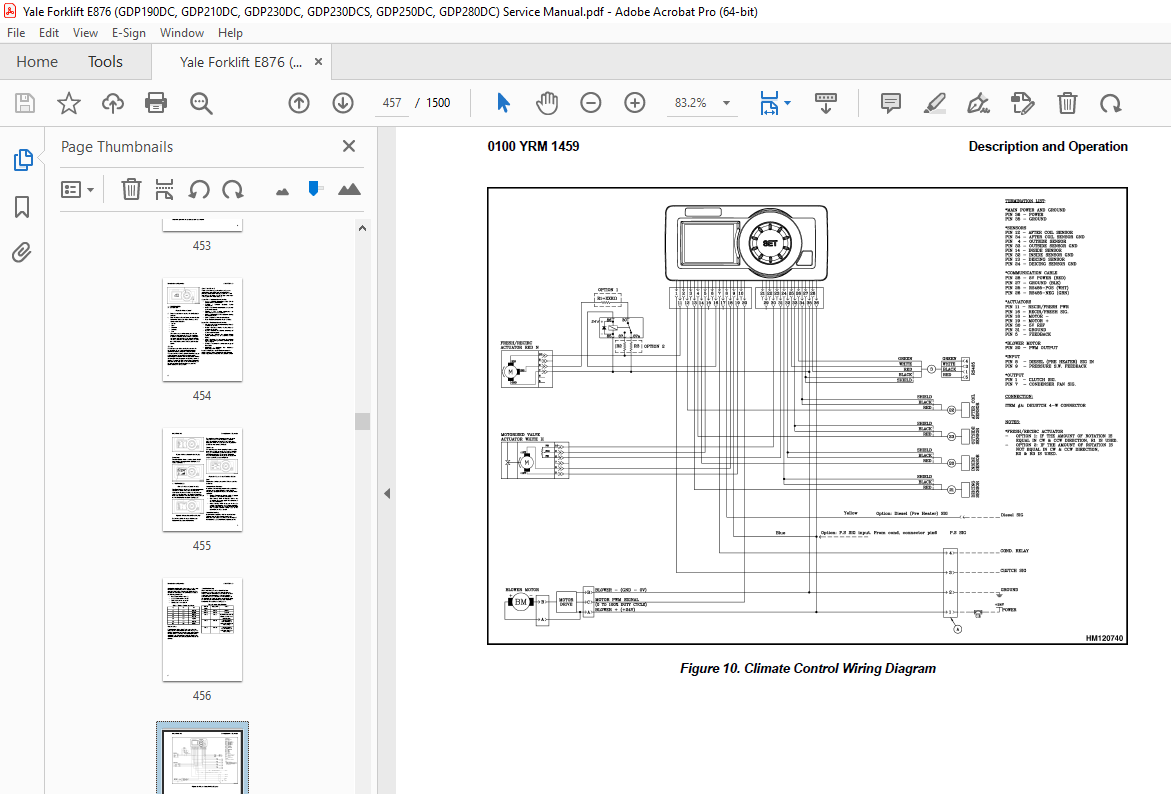Zoom out with minus button
The image size is (1171, 794).
point(591,103)
